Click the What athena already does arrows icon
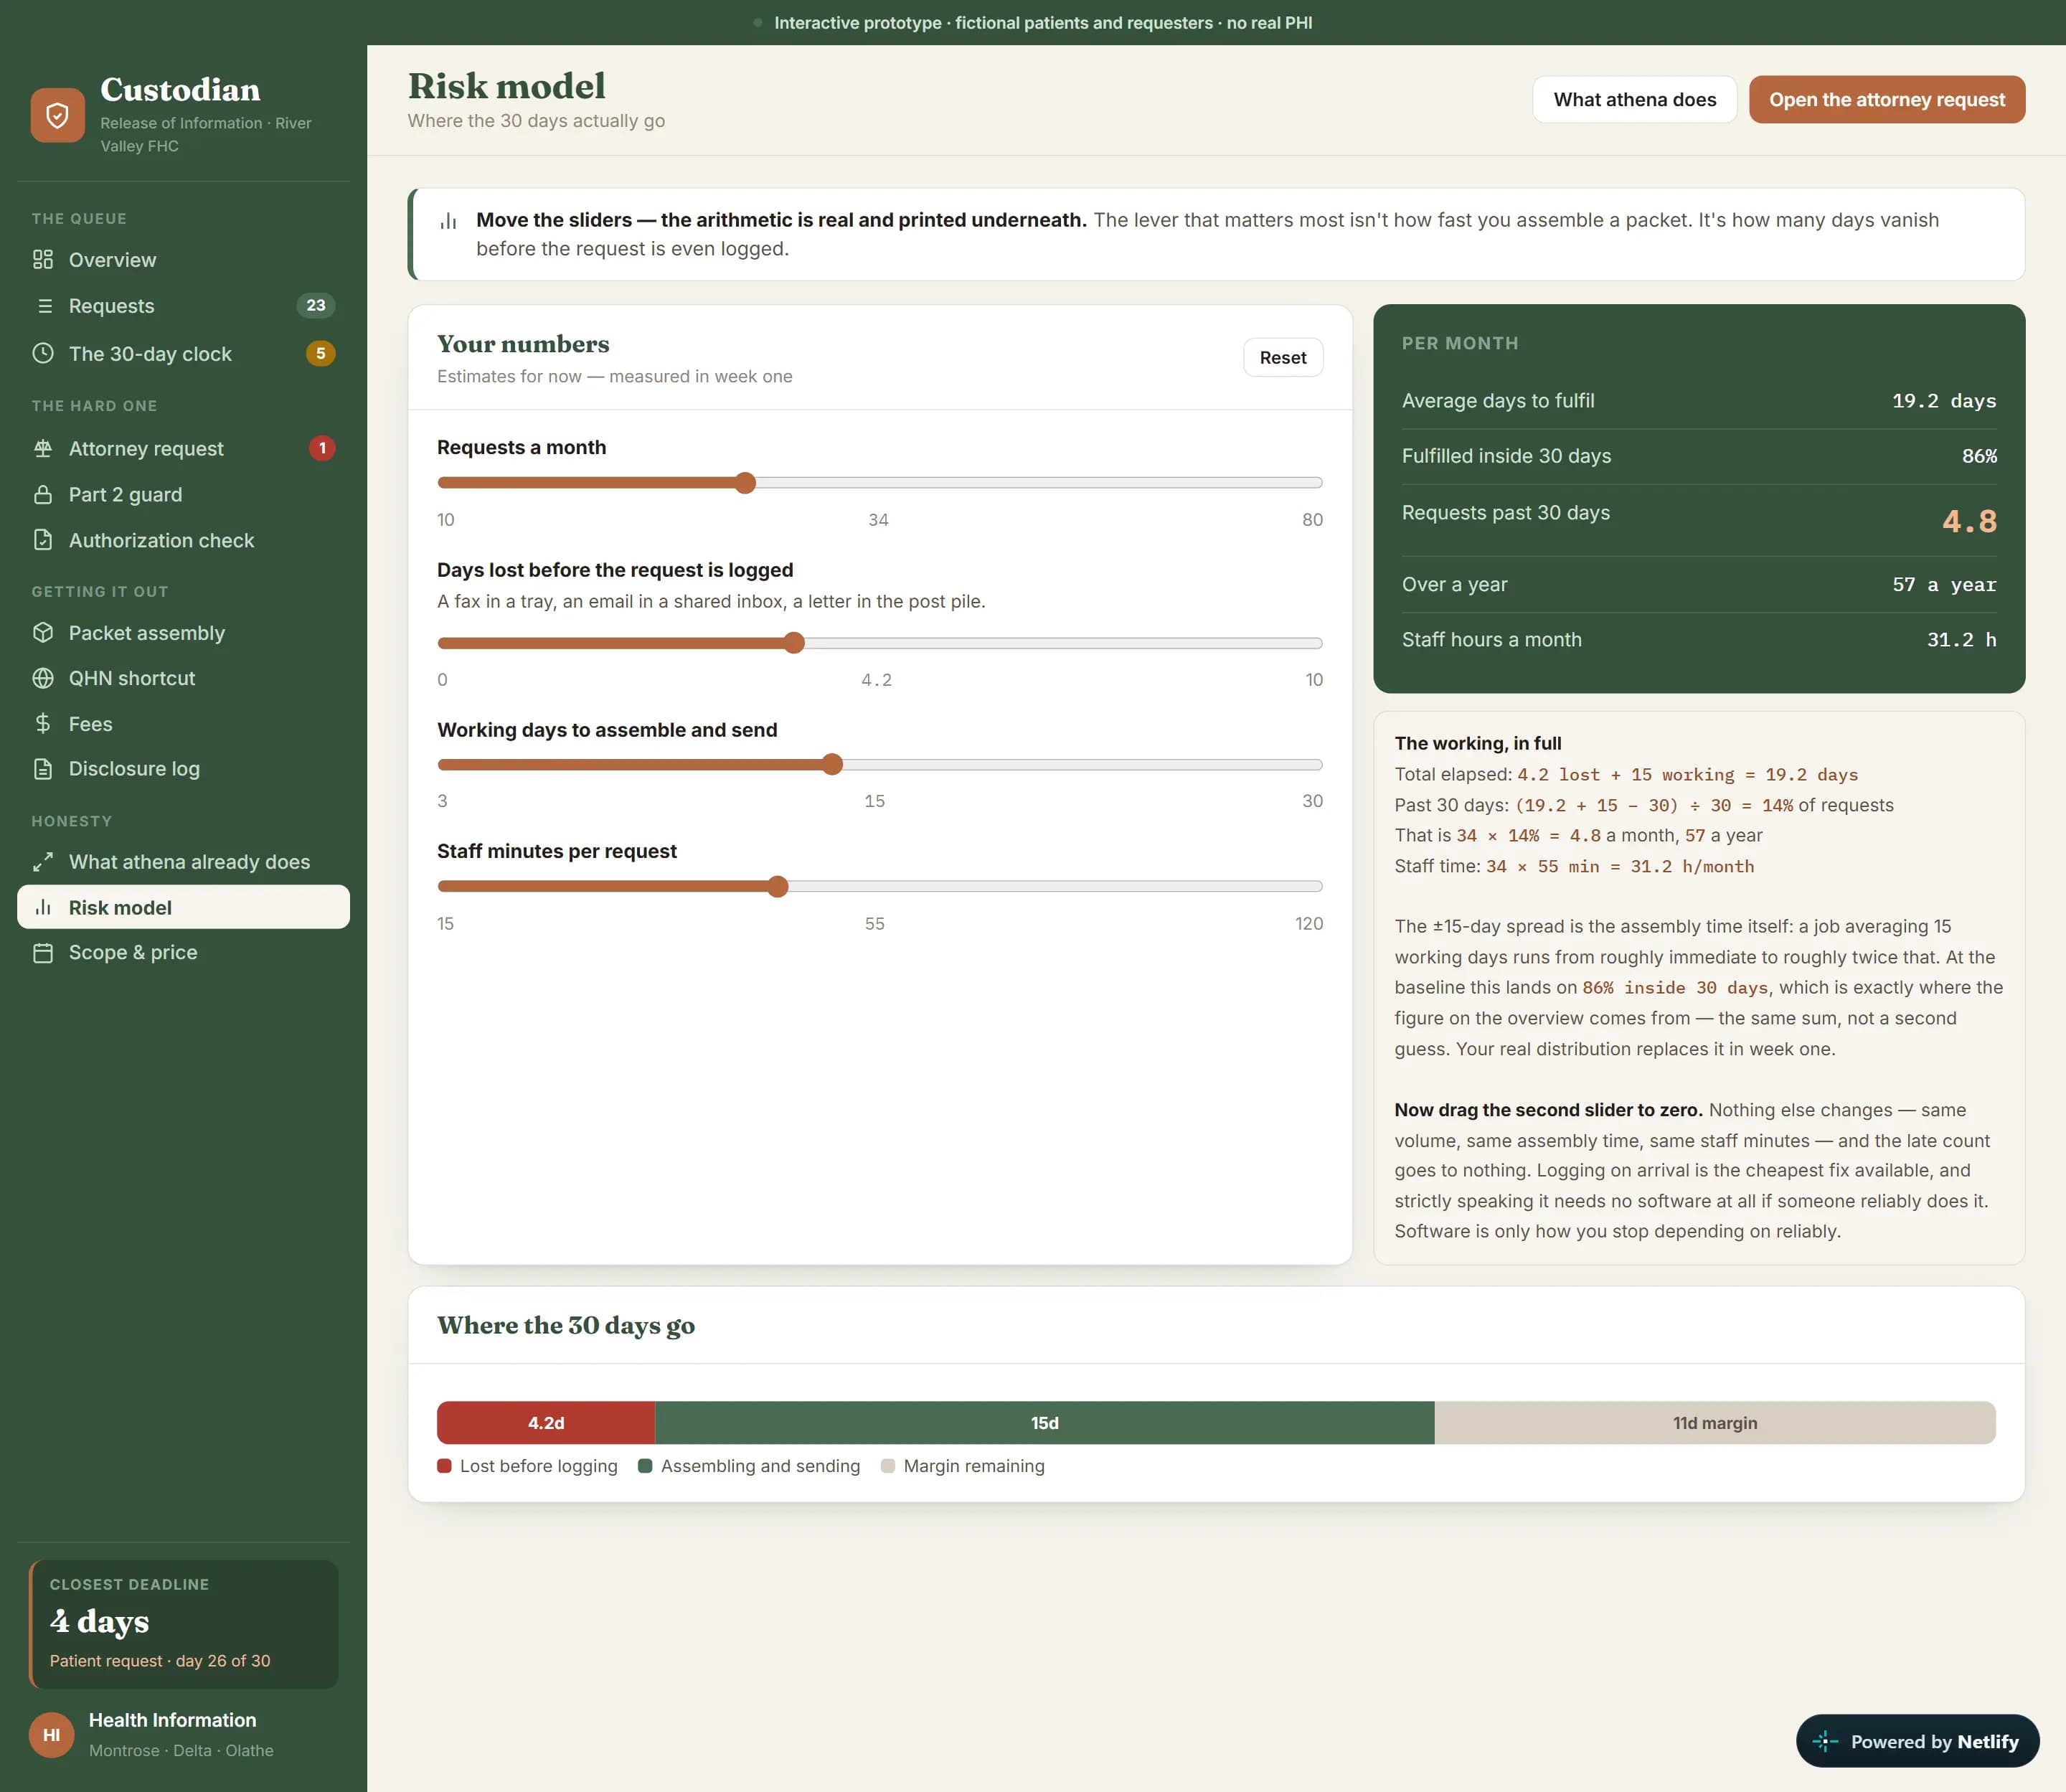 click(43, 862)
